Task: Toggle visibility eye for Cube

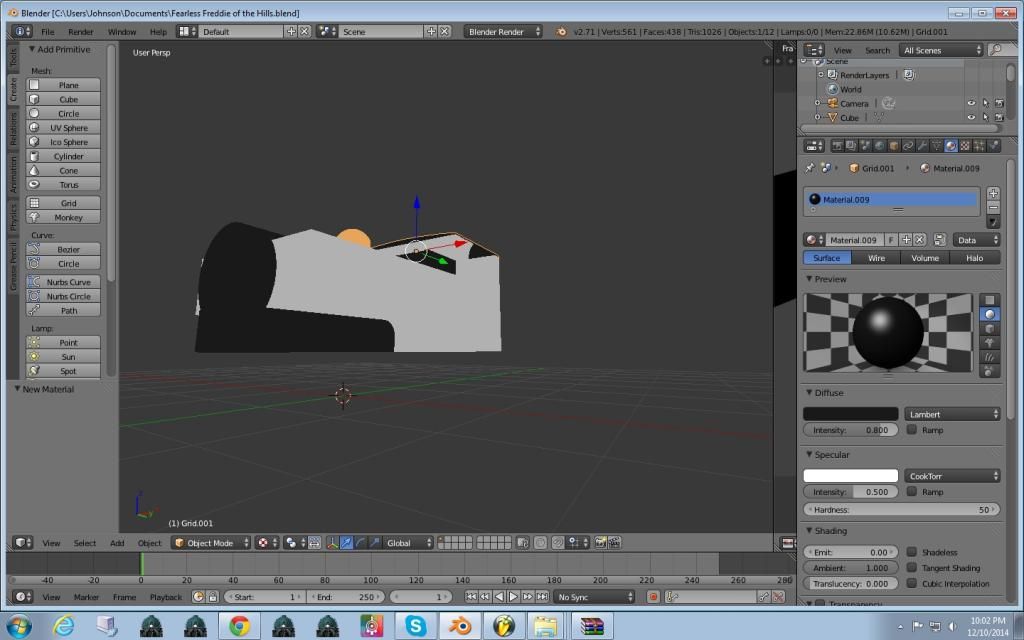Action: [x=971, y=118]
